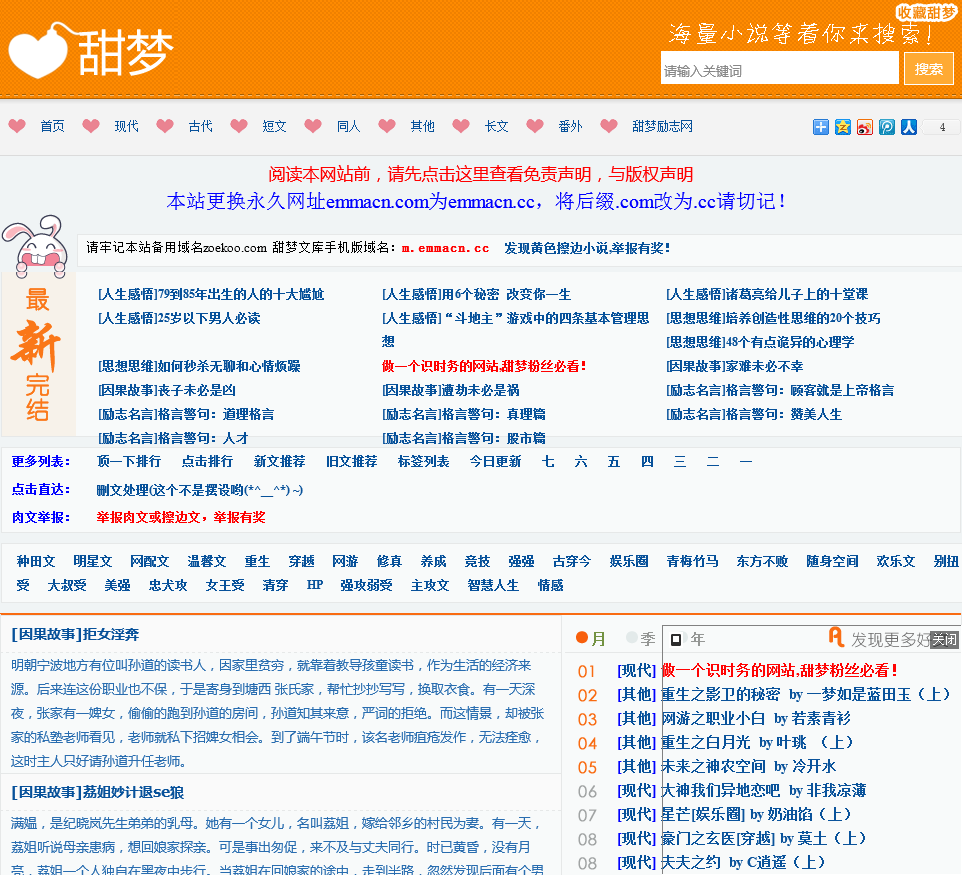The height and width of the screenshot is (875, 962).
Task: Open the m.emmacn.cc mobile domain link
Action: tap(445, 249)
